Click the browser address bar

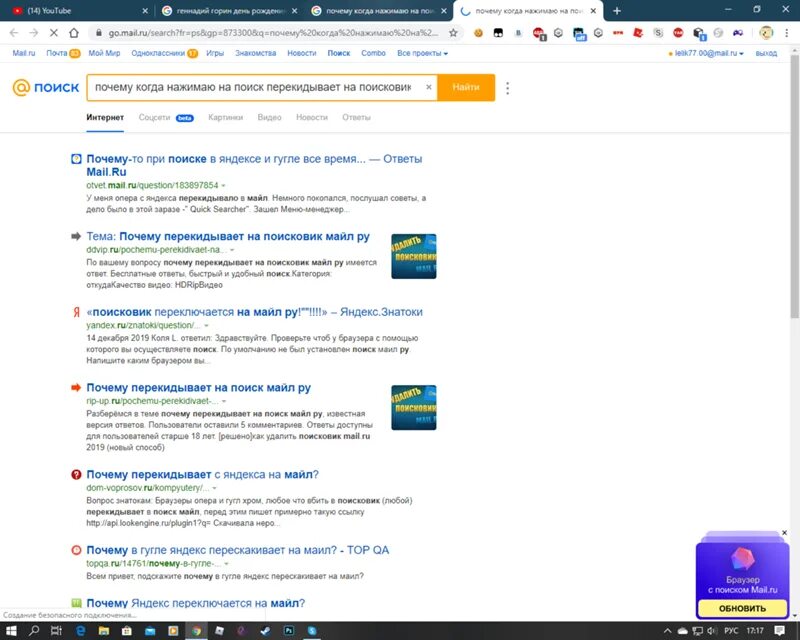click(x=273, y=33)
